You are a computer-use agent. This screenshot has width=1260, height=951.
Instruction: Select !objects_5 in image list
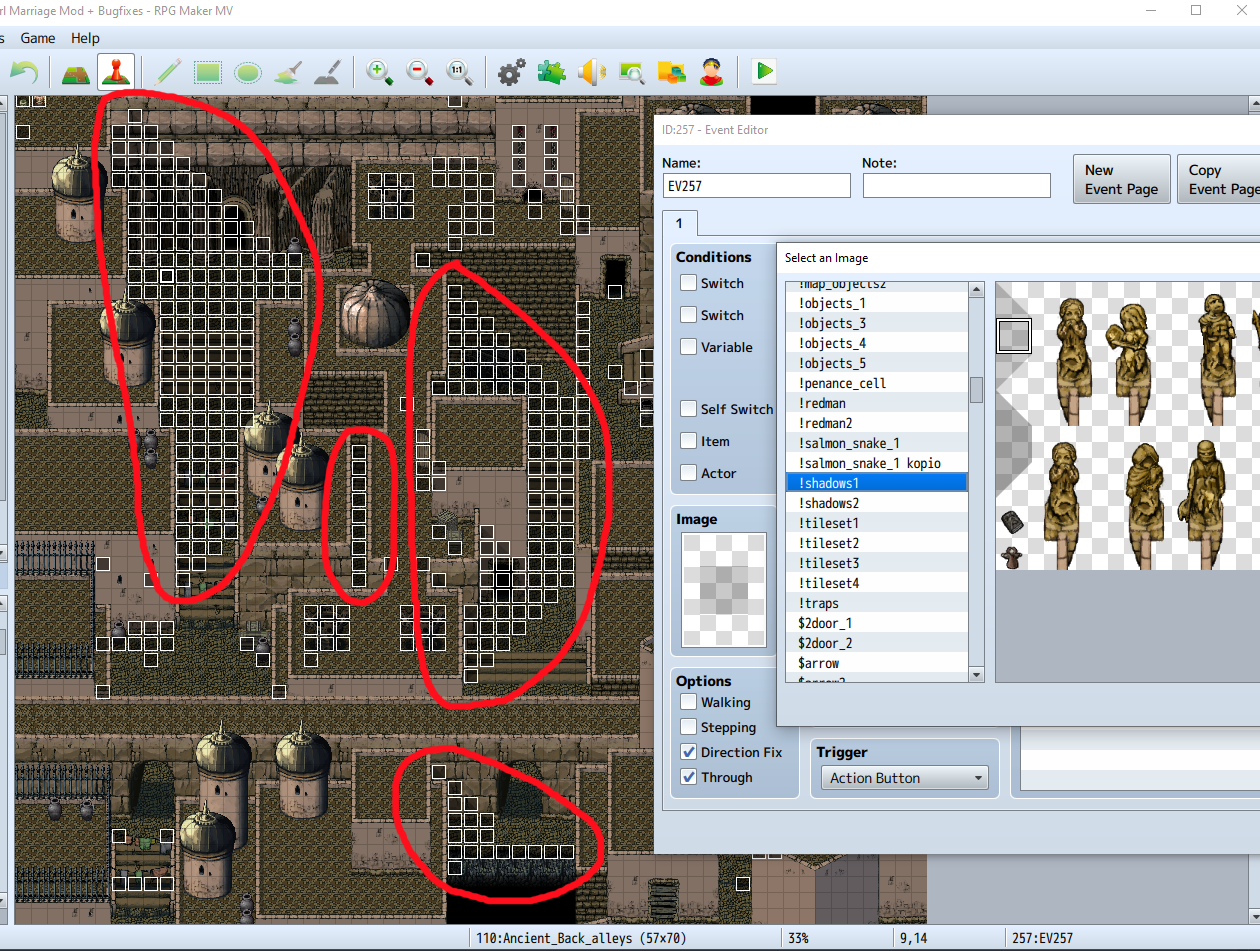pyautogui.click(x=877, y=363)
